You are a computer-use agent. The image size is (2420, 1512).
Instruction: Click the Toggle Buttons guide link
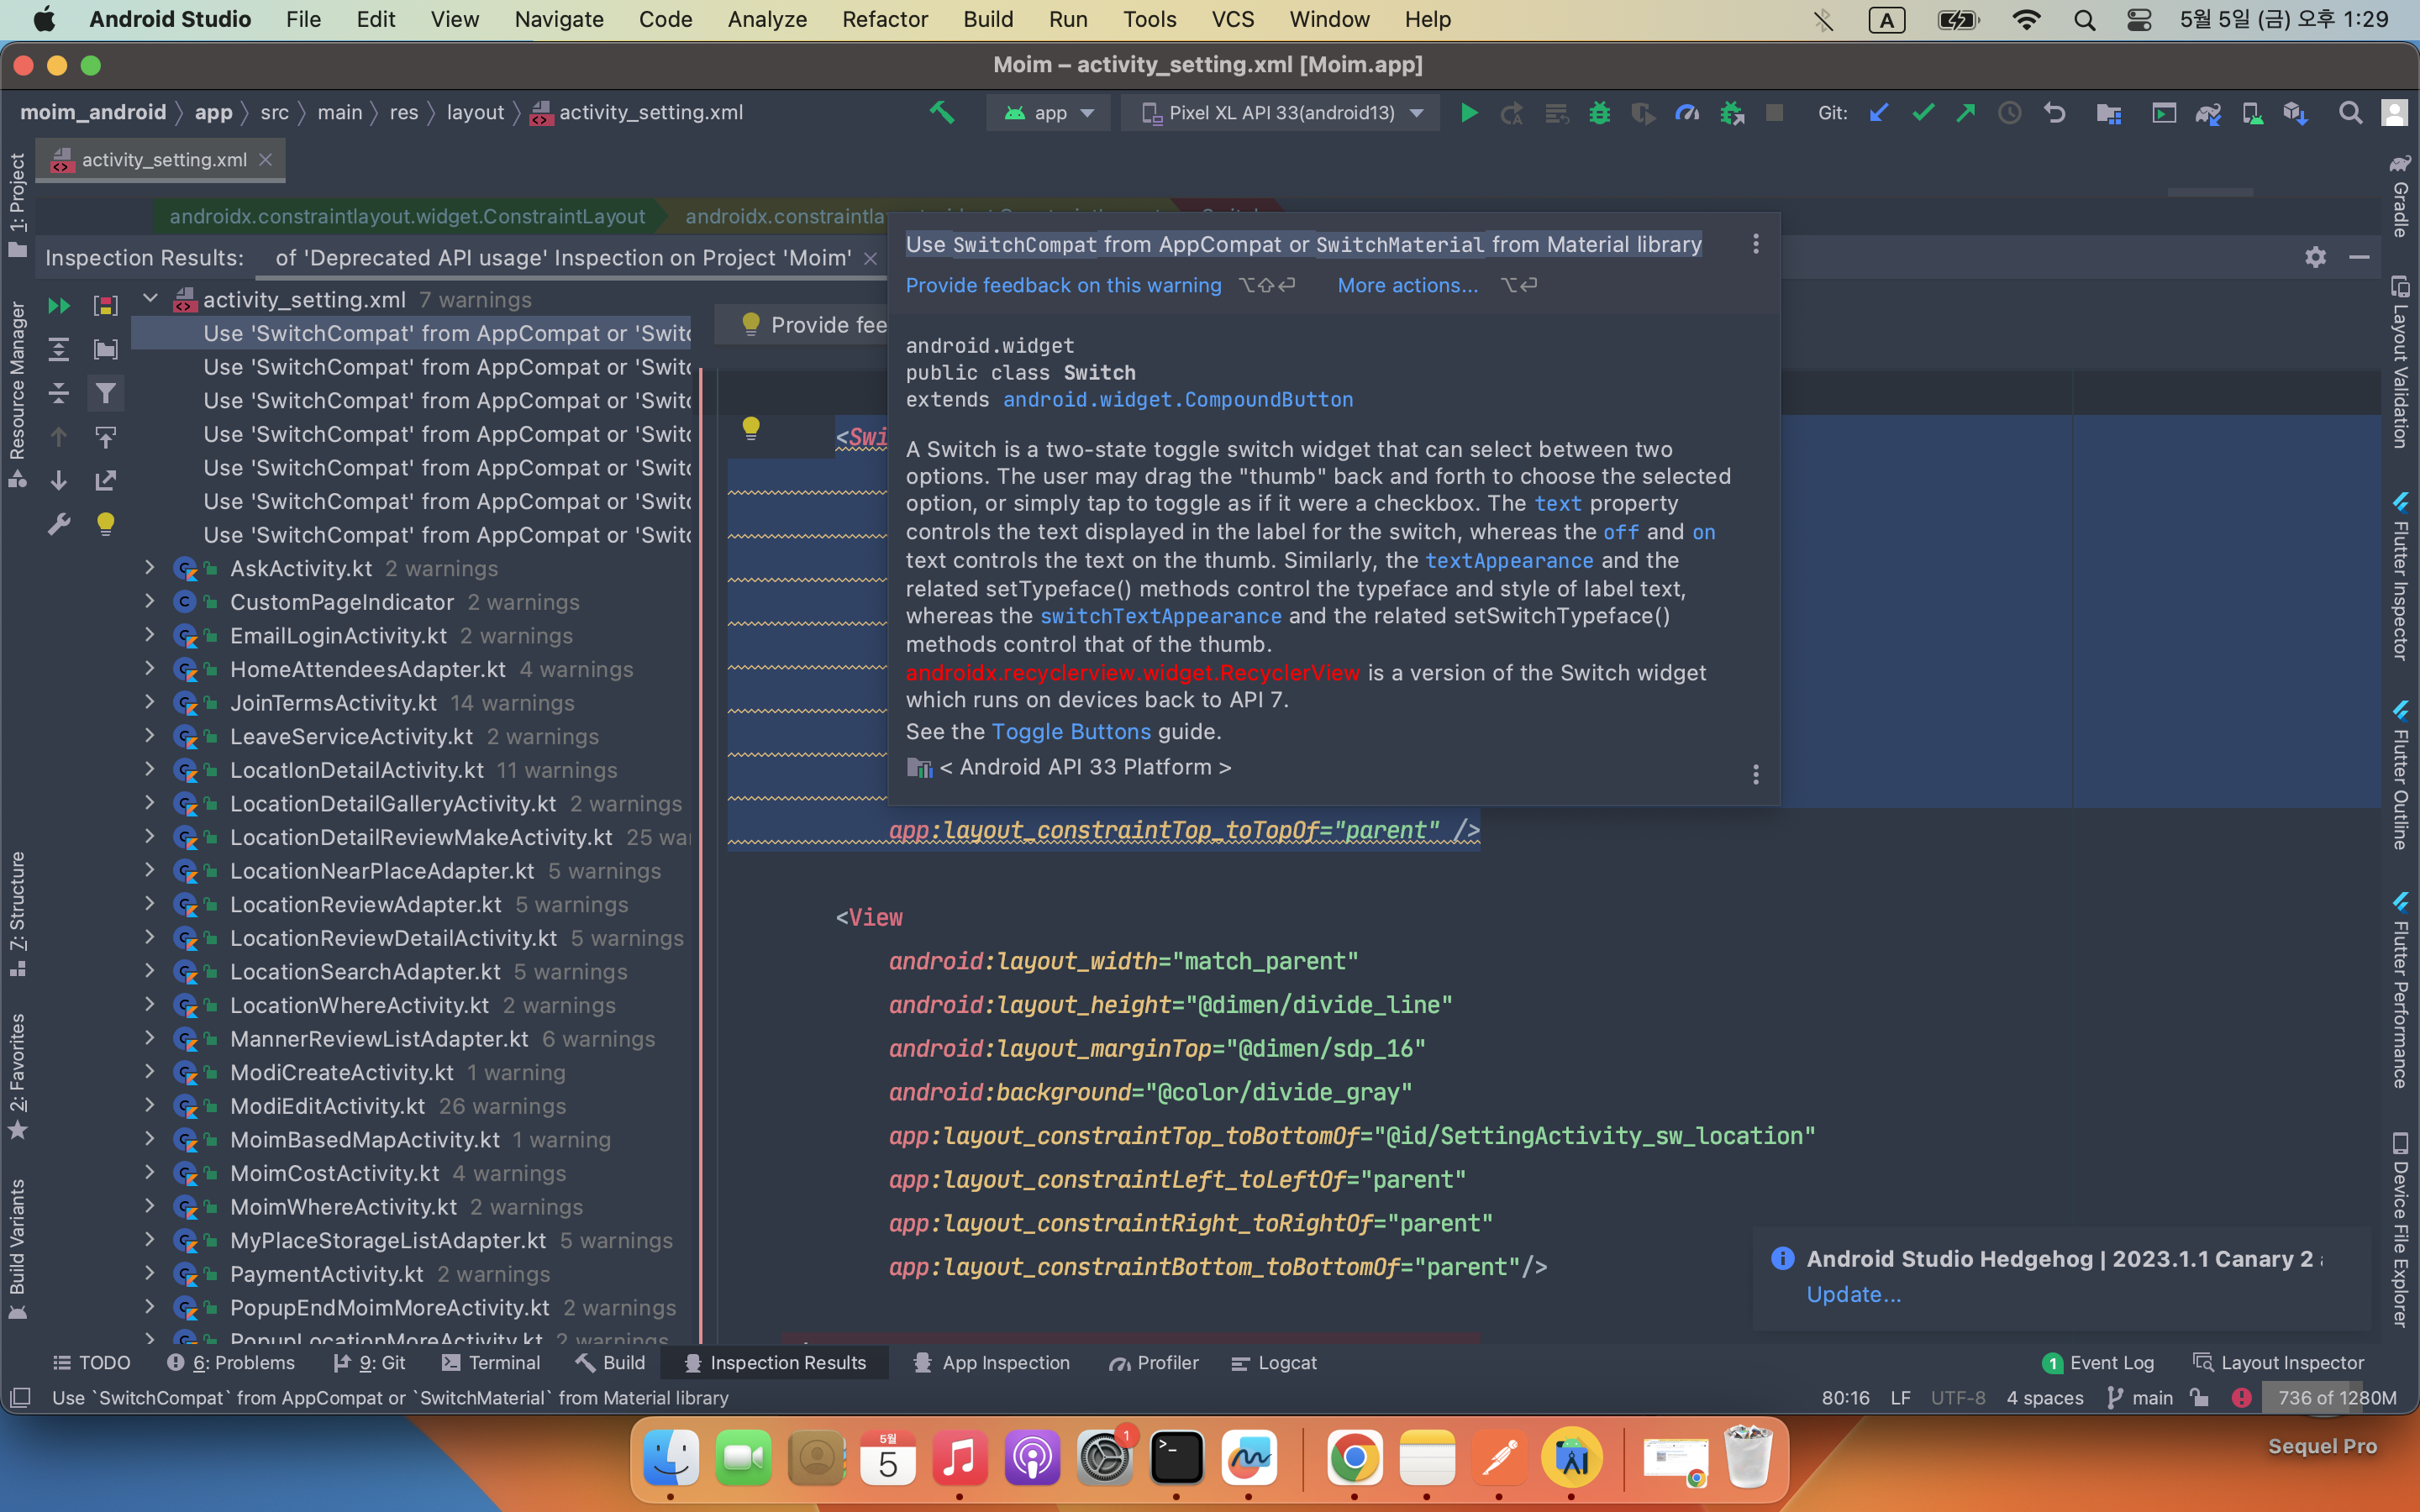pyautogui.click(x=1070, y=732)
